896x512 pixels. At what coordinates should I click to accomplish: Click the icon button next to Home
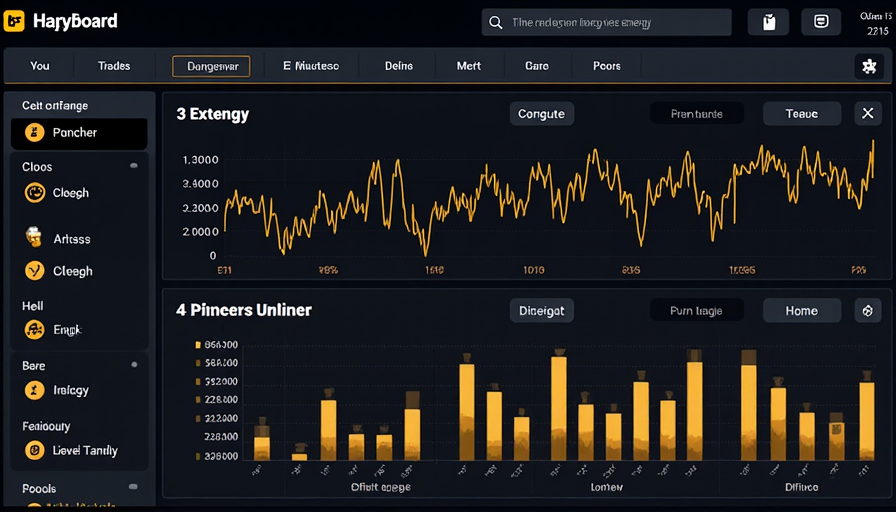(867, 310)
